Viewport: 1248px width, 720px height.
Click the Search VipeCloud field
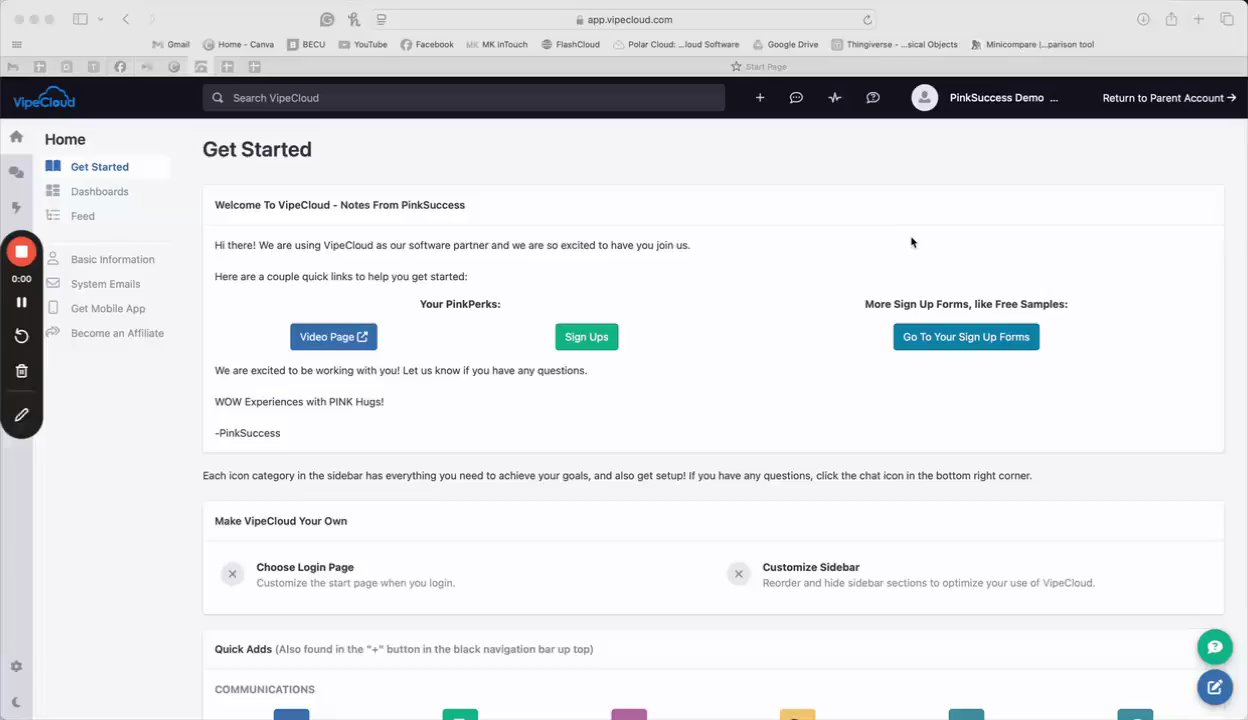[464, 98]
